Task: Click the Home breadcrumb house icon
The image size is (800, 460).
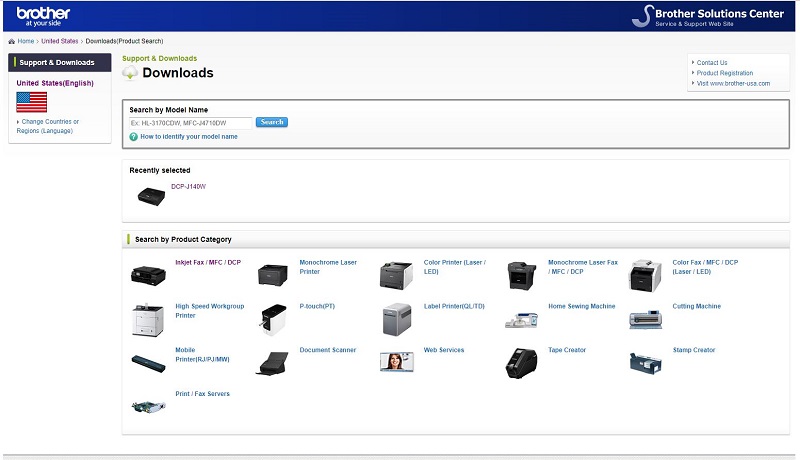Action: click(11, 41)
